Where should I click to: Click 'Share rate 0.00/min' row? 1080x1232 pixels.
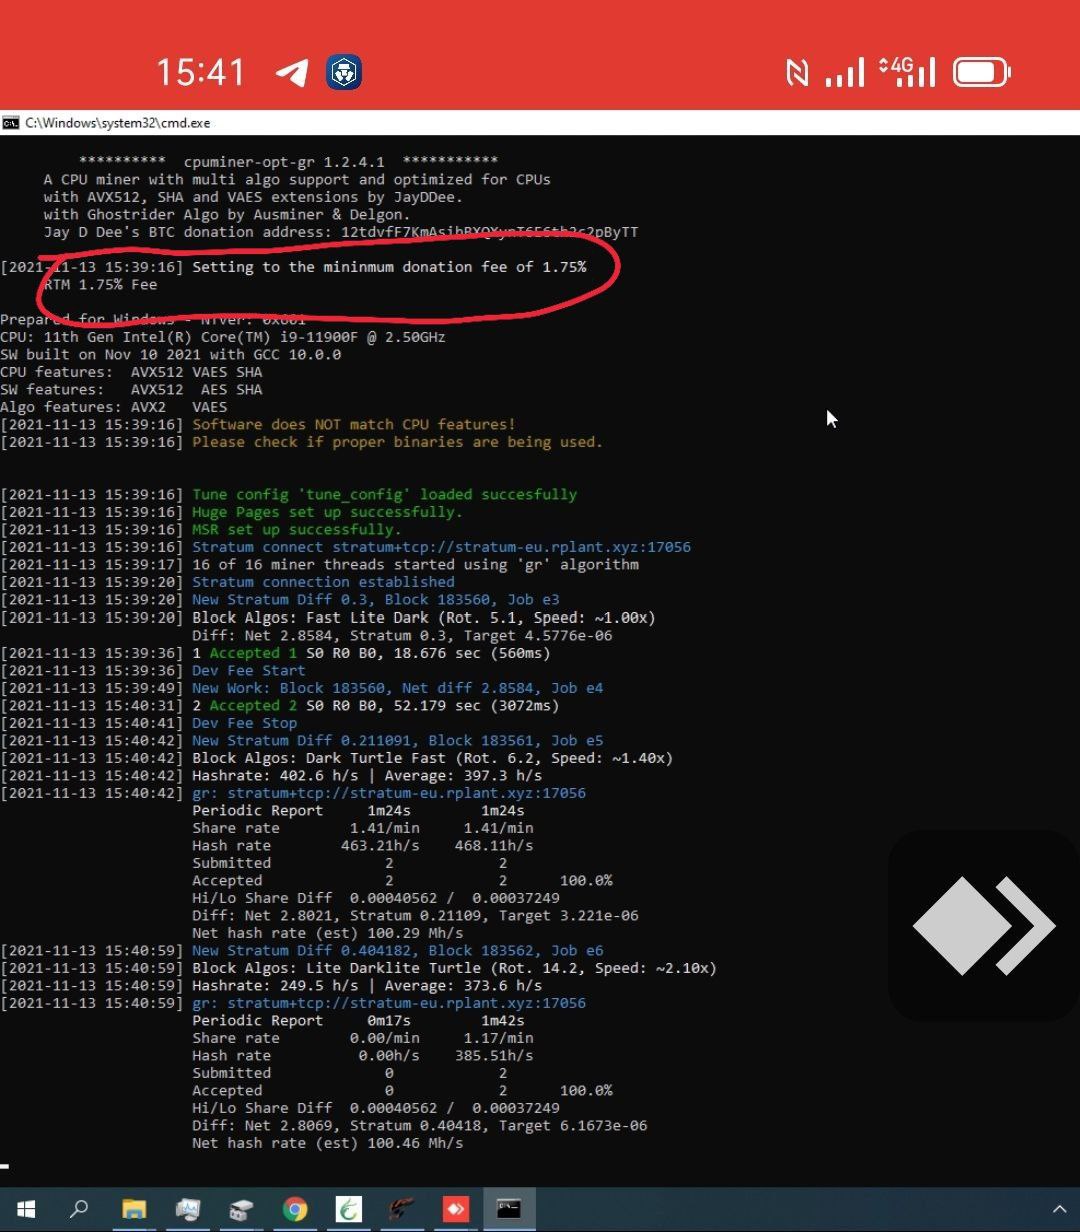[x=362, y=1038]
